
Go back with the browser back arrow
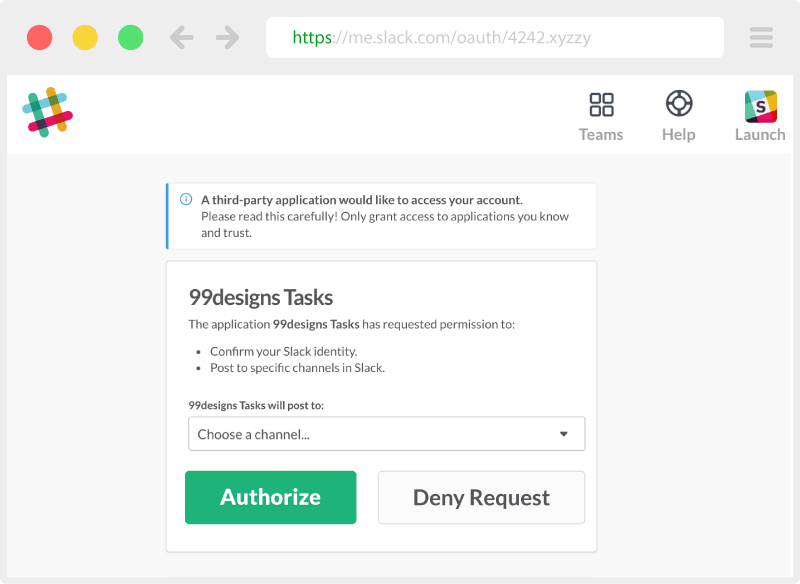coord(182,37)
